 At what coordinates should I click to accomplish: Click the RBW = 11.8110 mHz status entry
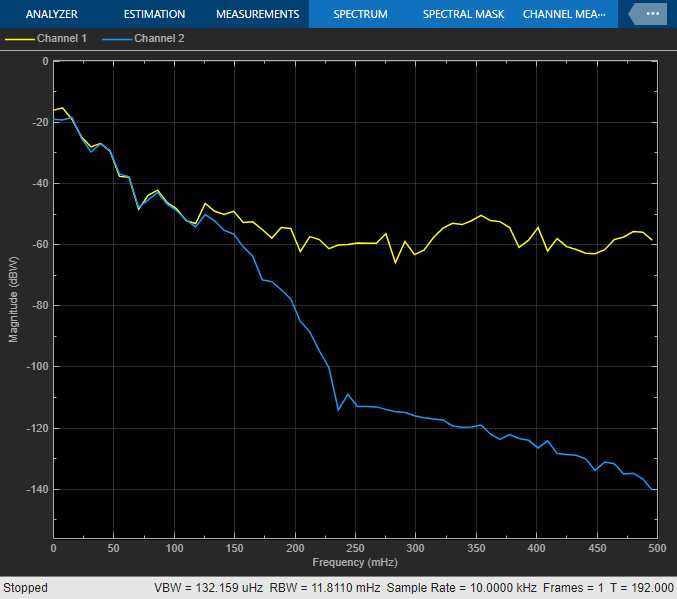[325, 588]
